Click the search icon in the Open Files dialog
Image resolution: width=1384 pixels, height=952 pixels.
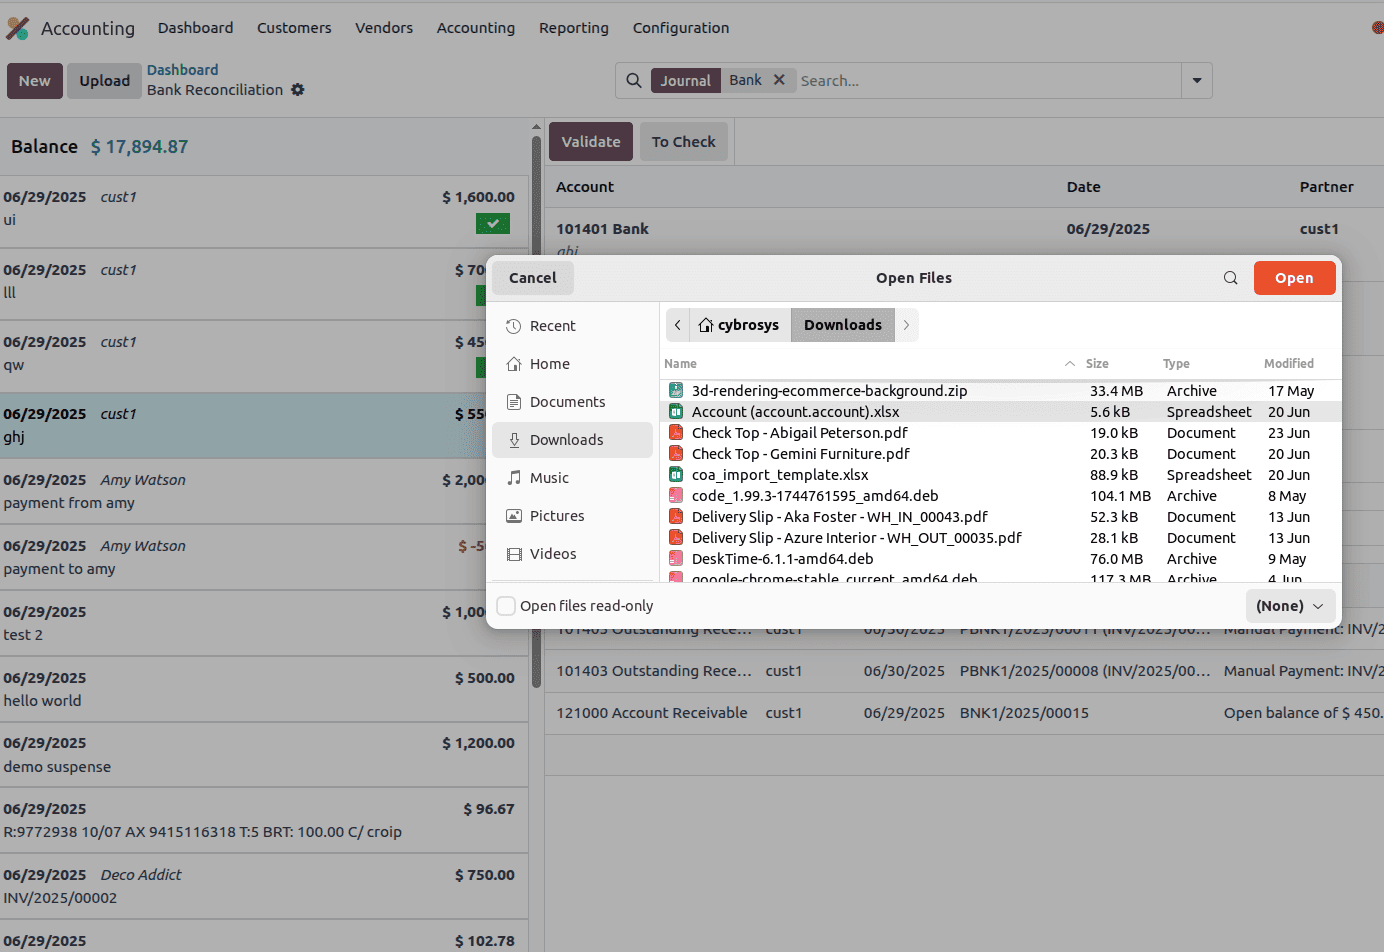pos(1231,278)
